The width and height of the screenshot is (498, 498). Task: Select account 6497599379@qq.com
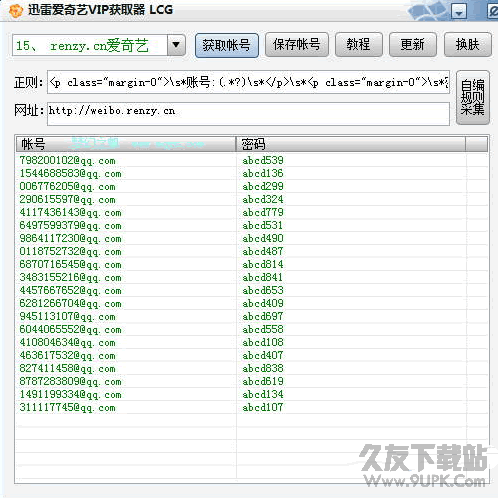point(70,225)
